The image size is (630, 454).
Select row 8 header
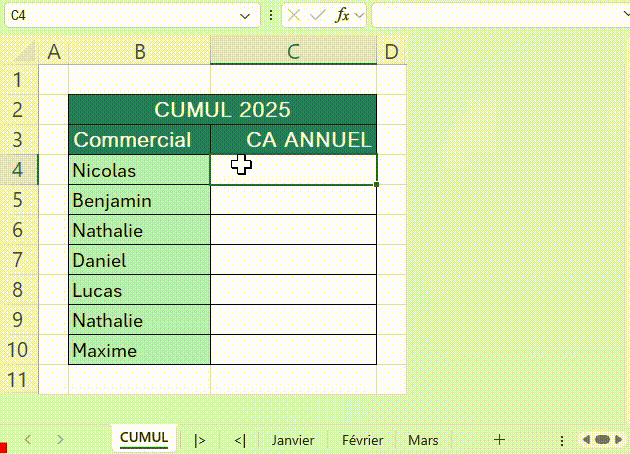(18, 290)
